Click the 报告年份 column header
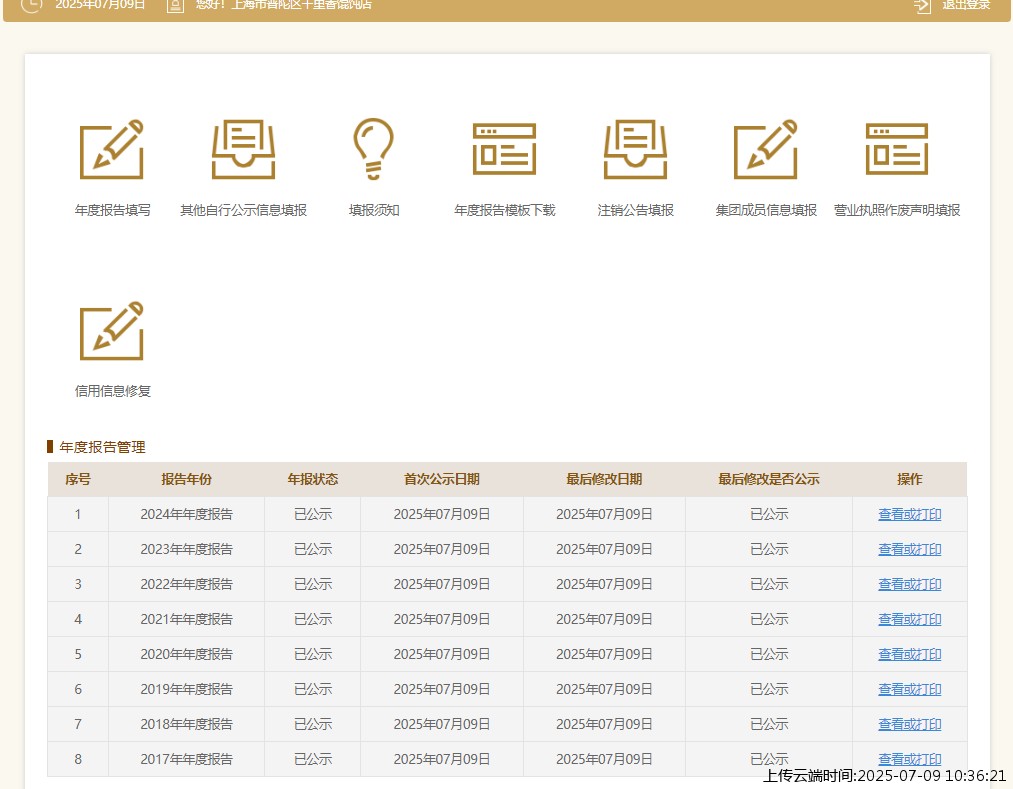Viewport: 1013px width, 789px height. pyautogui.click(x=186, y=479)
